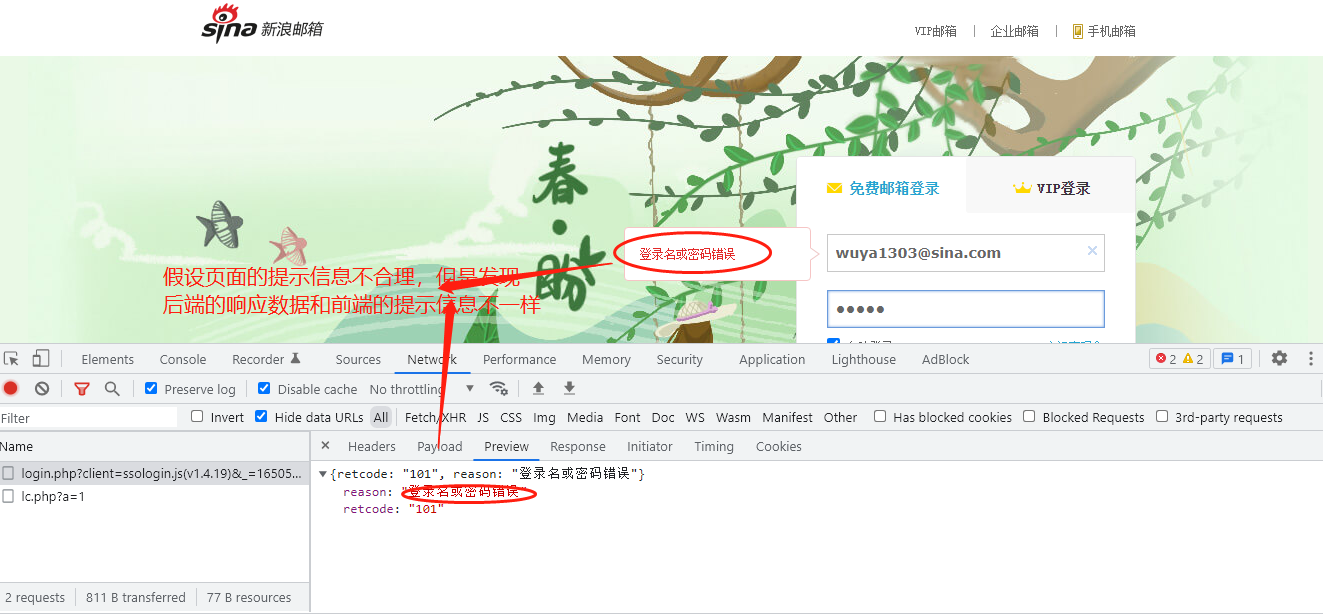Image resolution: width=1323 pixels, height=614 pixels.
Task: Show the Response tab
Action: click(x=578, y=446)
